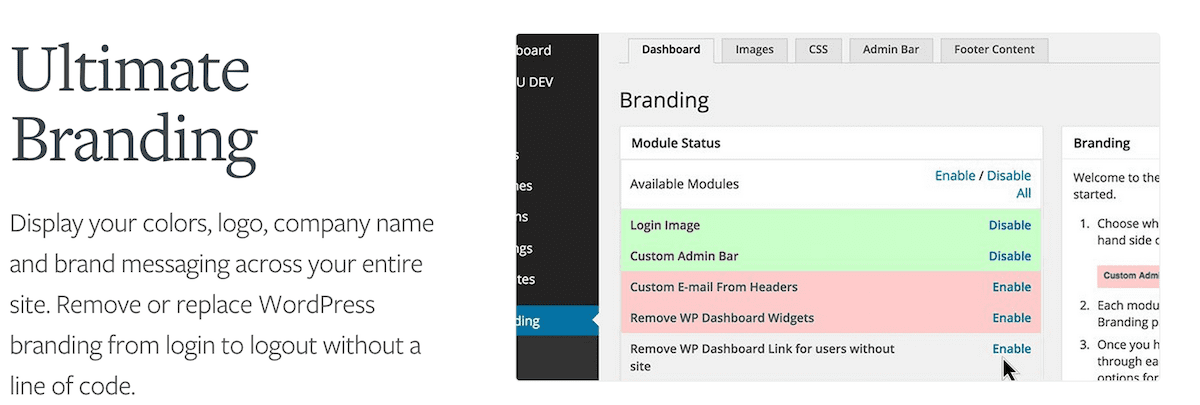Click Disable All for available modules
1200x405 pixels.
point(1009,184)
